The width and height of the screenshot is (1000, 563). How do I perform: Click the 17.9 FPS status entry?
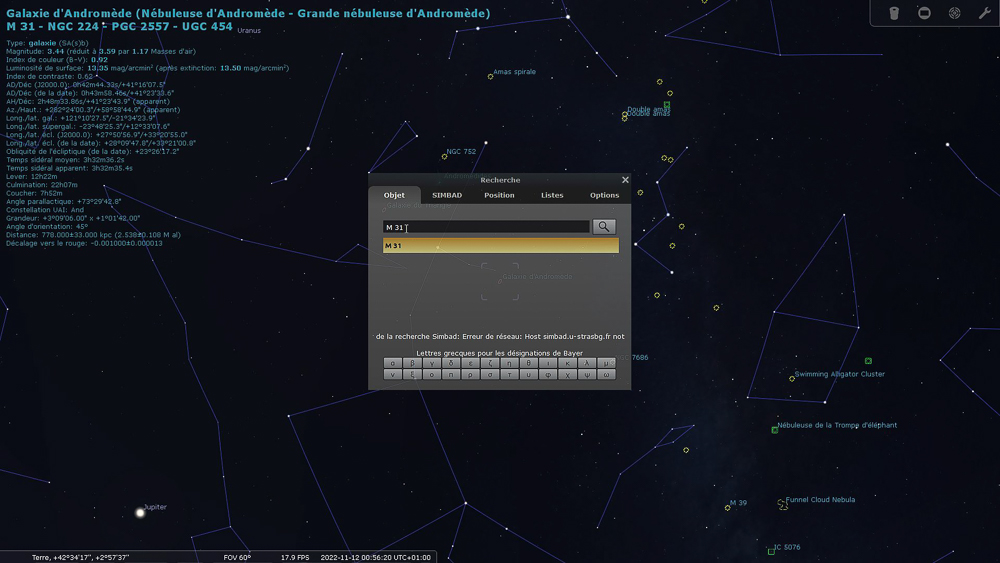[x=295, y=557]
